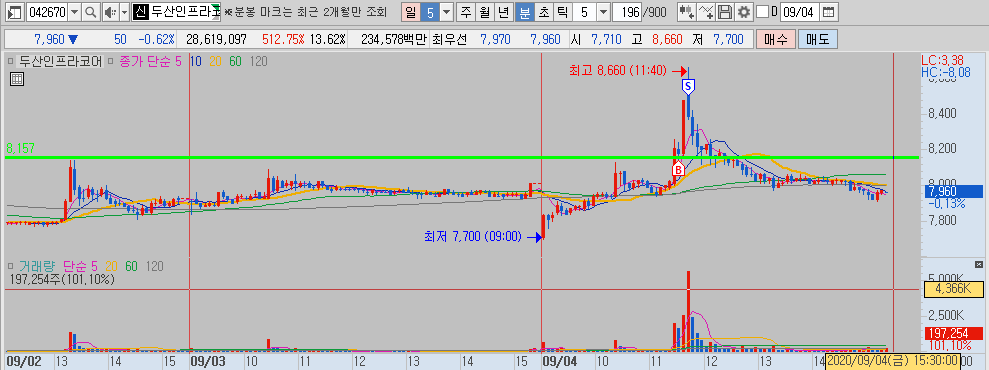989x370 pixels.
Task: Click the low price 7,700 in quote bar
Action: pos(728,39)
